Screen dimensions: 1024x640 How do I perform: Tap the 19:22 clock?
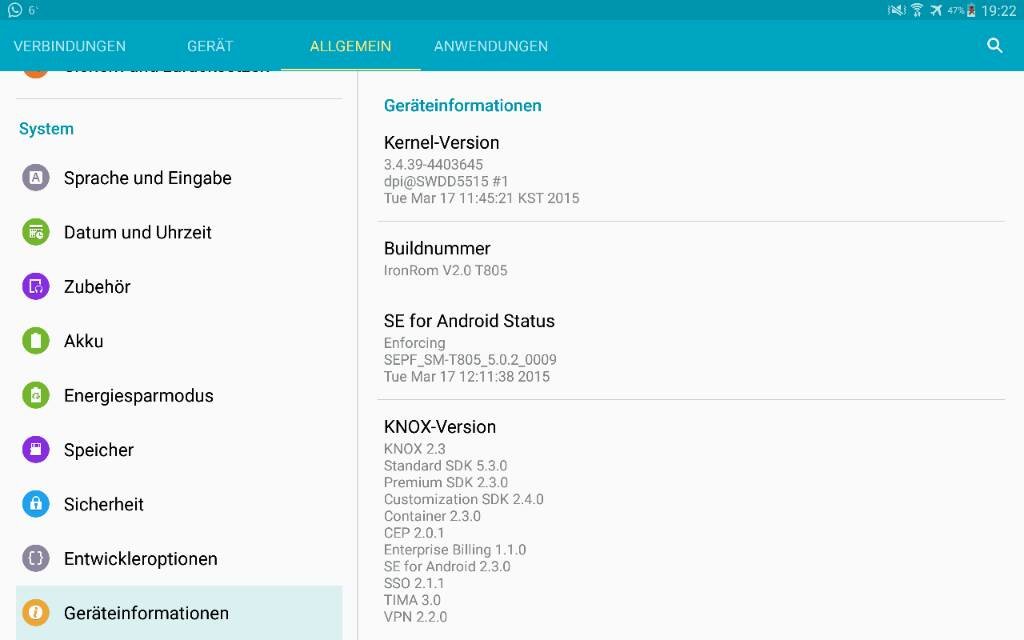coord(999,10)
